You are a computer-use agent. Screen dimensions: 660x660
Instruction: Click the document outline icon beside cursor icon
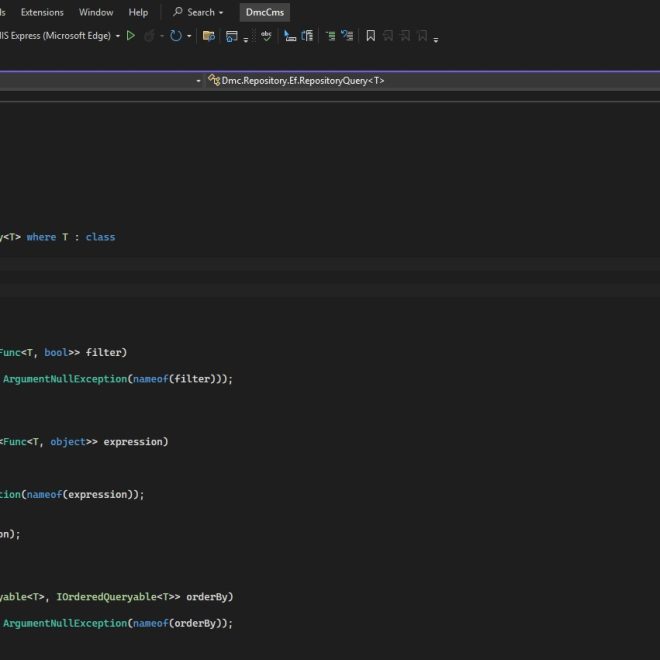pyautogui.click(x=307, y=36)
